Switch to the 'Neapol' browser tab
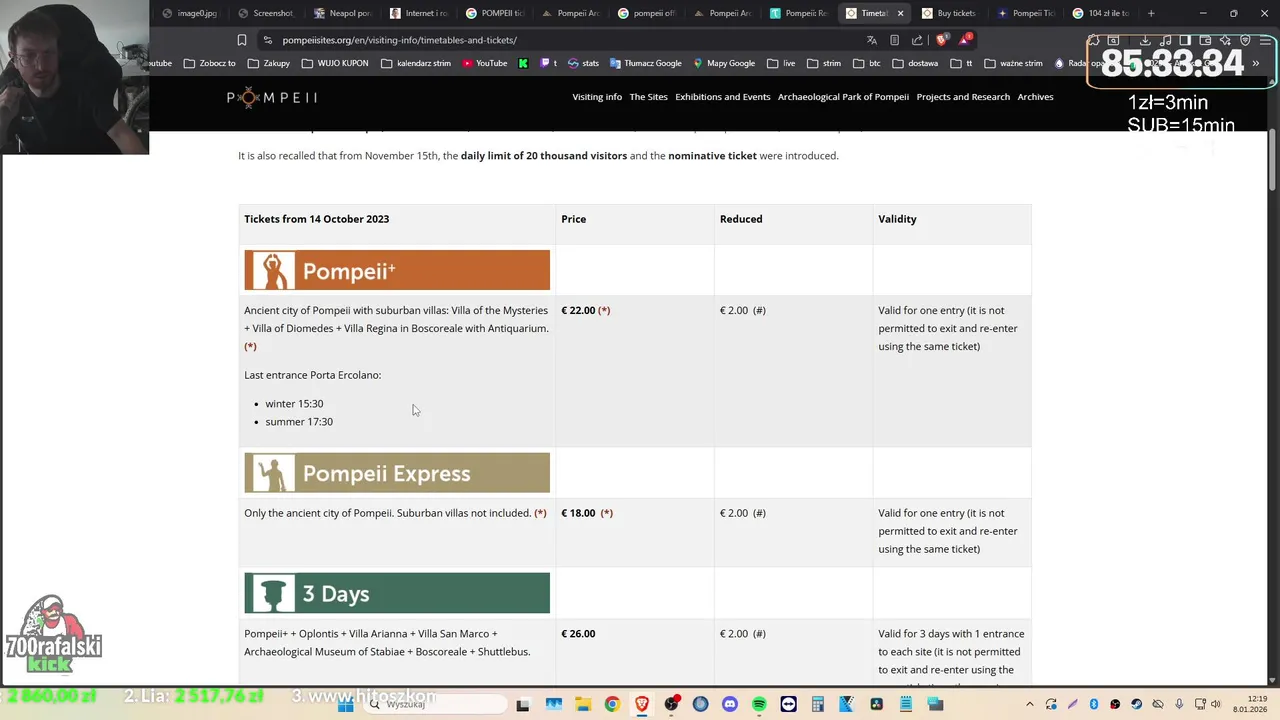1280x720 pixels. [342, 13]
